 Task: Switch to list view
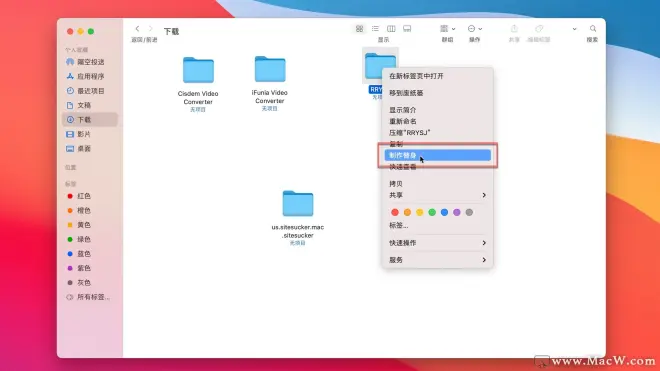(x=375, y=29)
